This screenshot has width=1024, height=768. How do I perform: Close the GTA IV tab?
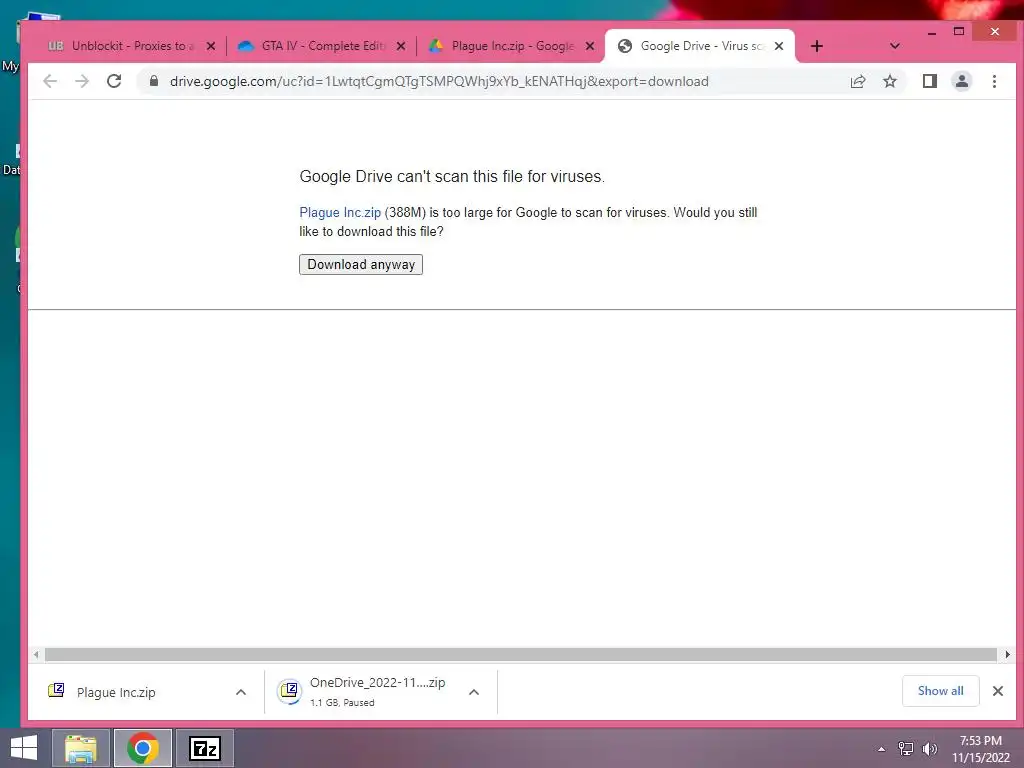coord(401,46)
